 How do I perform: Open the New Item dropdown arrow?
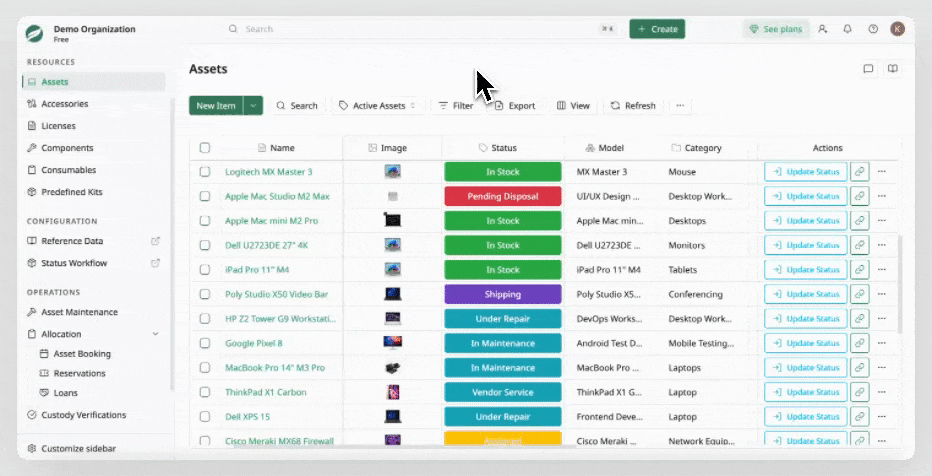pyautogui.click(x=253, y=106)
